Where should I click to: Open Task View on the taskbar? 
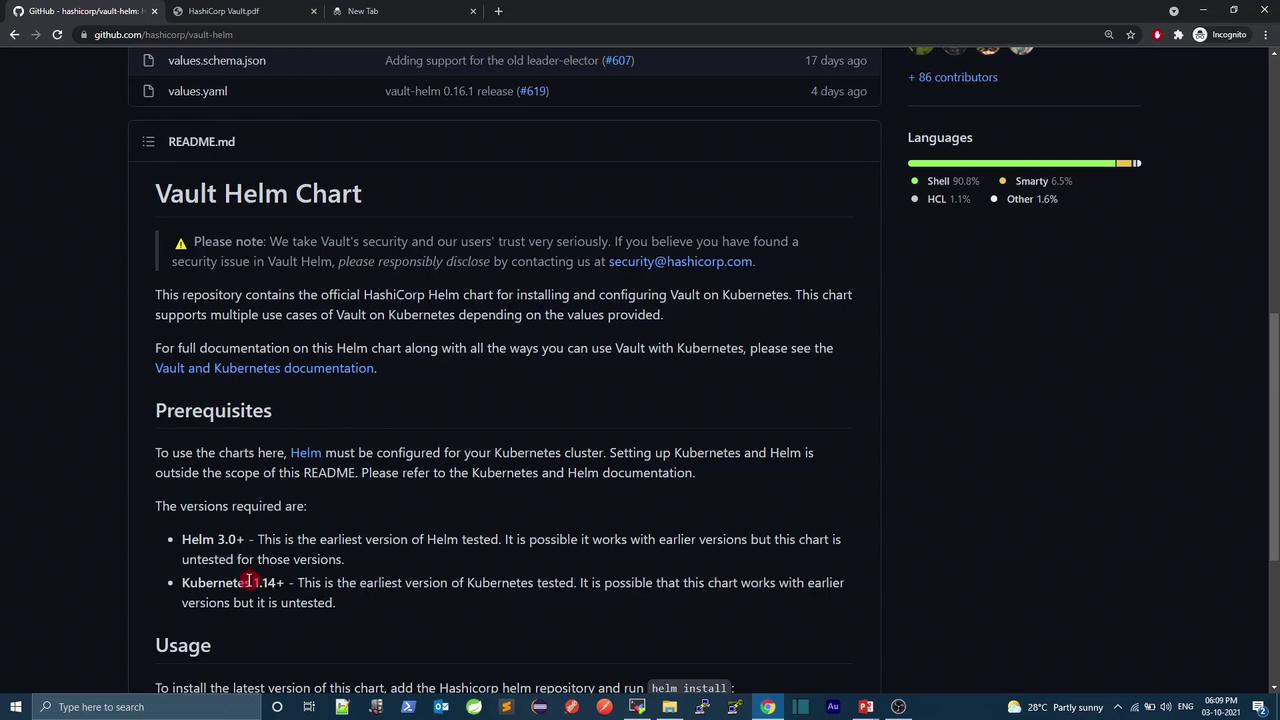tap(309, 707)
